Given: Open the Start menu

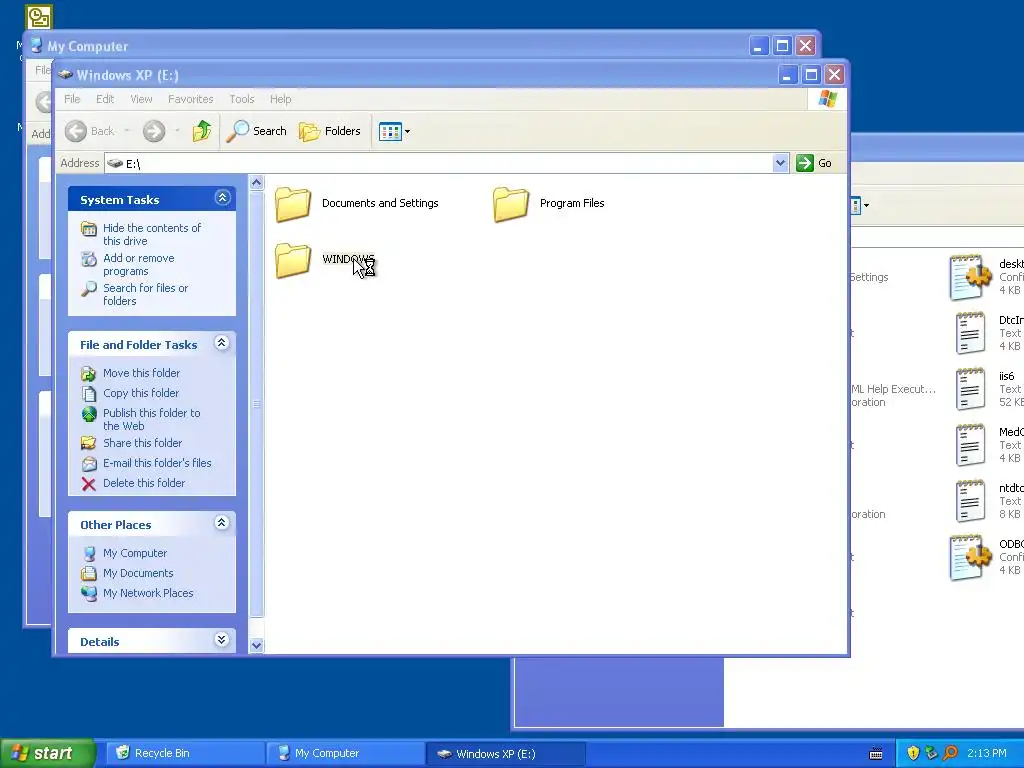Looking at the screenshot, I should pyautogui.click(x=47, y=754).
